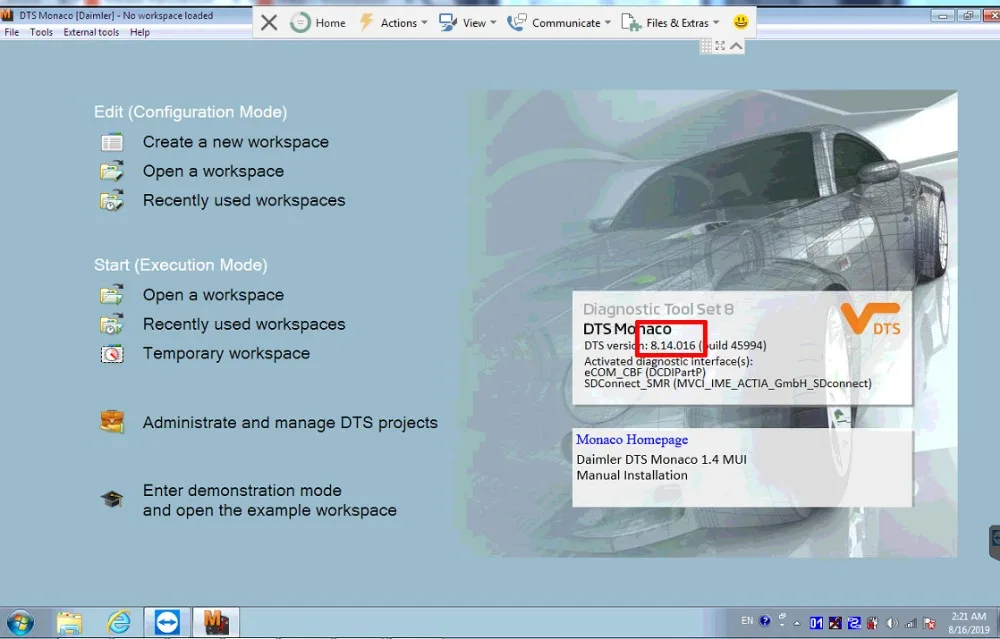Image resolution: width=1000 pixels, height=639 pixels.
Task: Click the DTS logo in the info panel
Action: coord(871,320)
